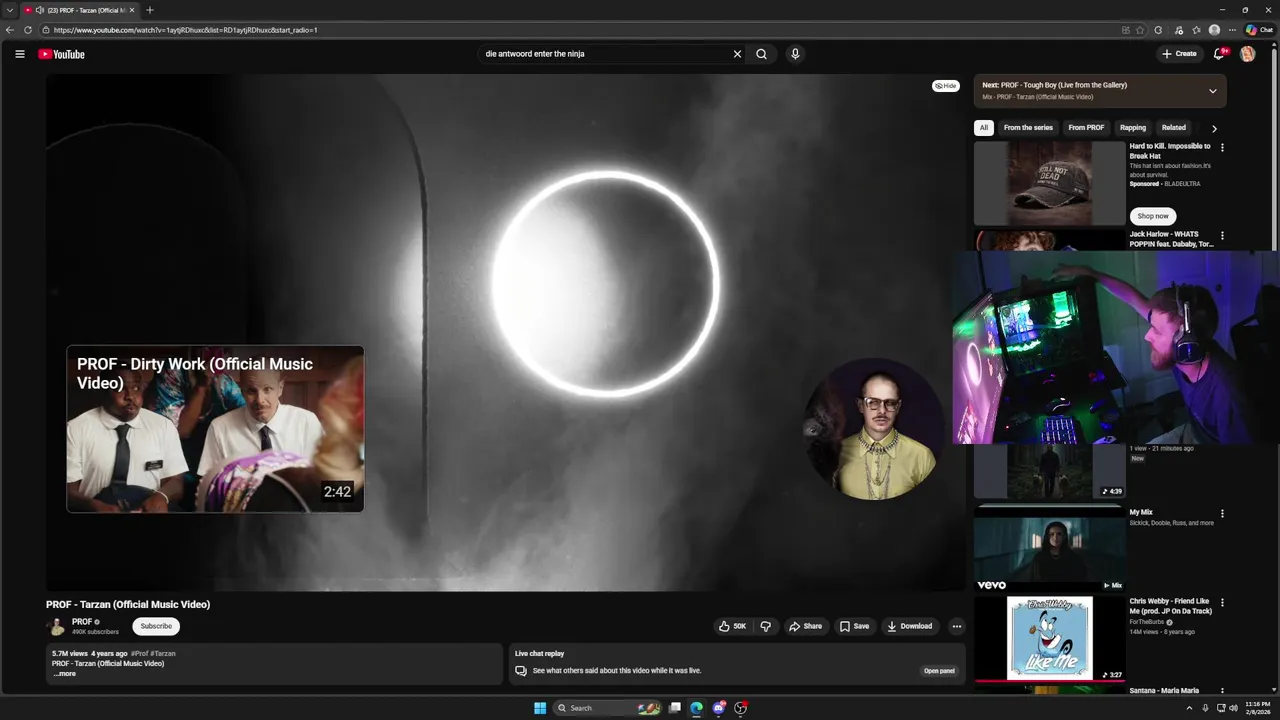Open browser profile icon
Viewport: 1280px width, 720px height.
coord(1214,30)
